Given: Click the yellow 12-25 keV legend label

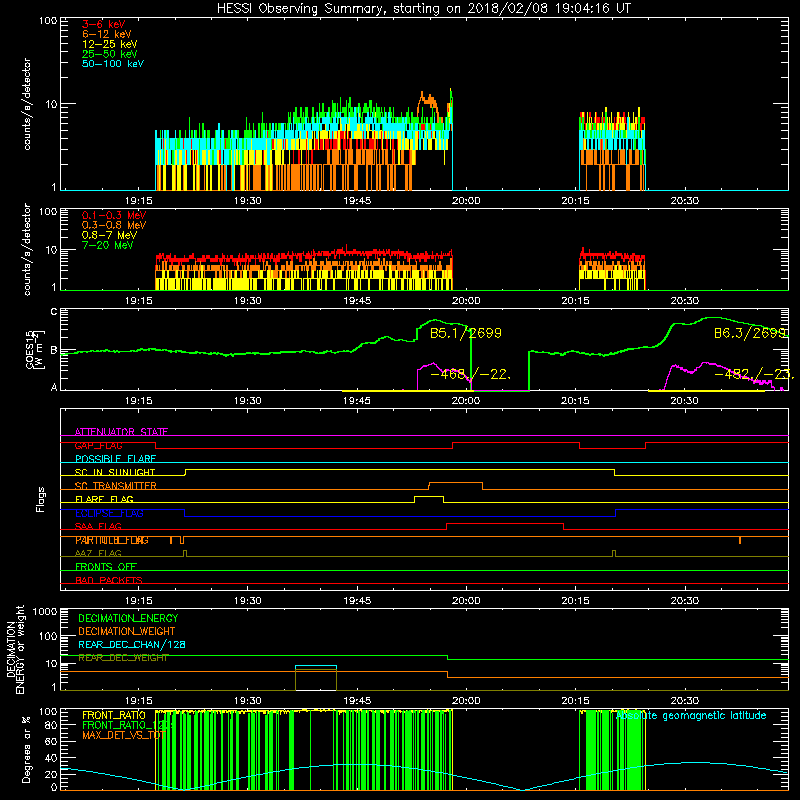Looking at the screenshot, I should click(110, 44).
